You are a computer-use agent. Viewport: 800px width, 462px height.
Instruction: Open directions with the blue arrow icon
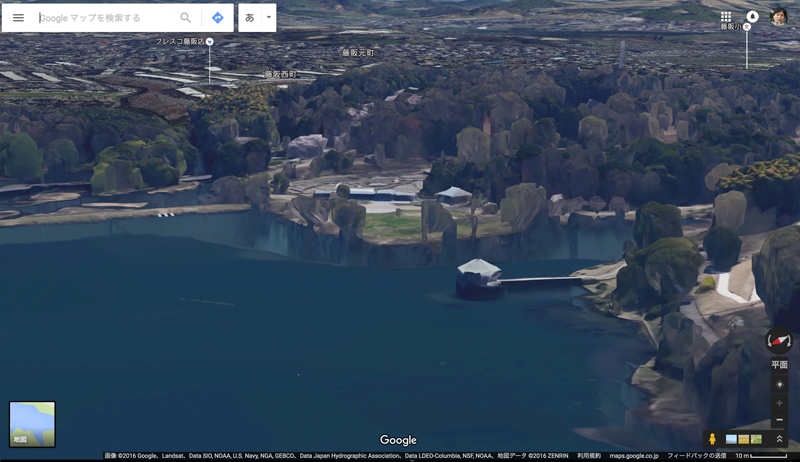tap(217, 18)
